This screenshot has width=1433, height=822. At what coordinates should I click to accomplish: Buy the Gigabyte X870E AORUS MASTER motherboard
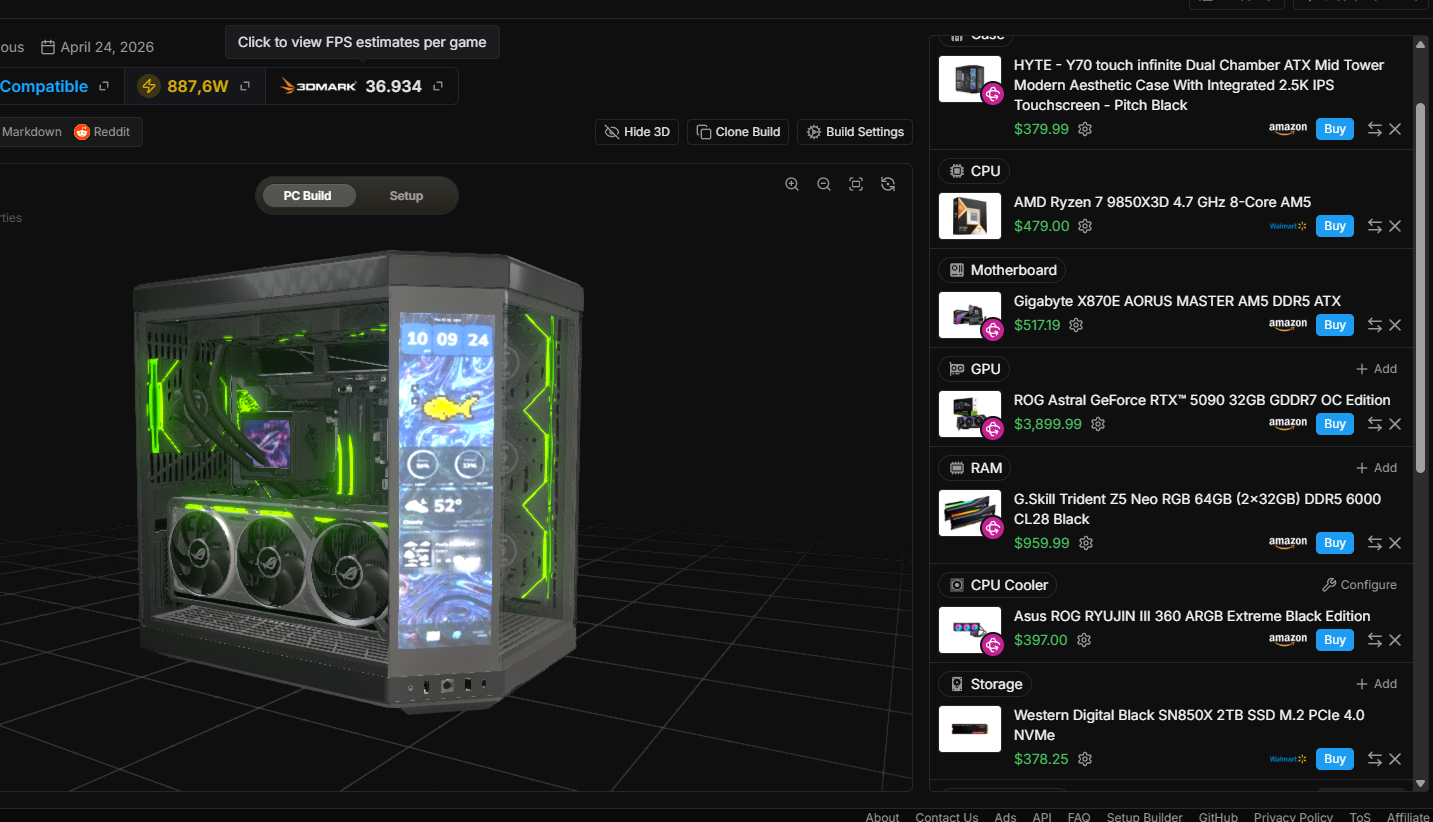[1335, 325]
